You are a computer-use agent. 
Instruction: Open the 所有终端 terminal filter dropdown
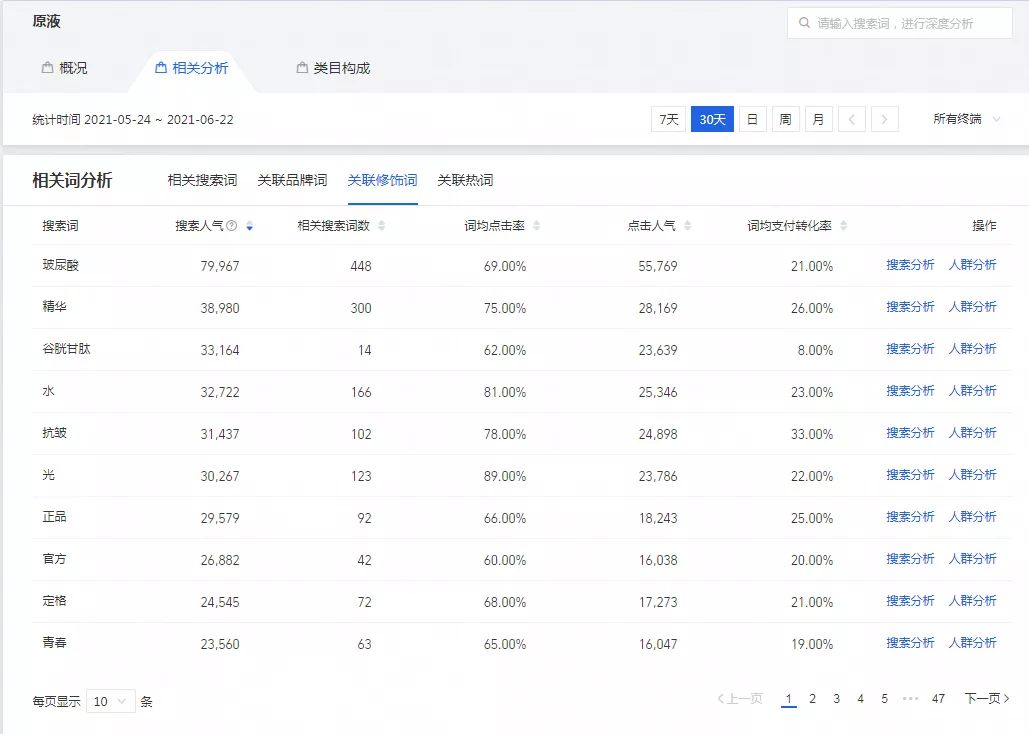tap(966, 118)
